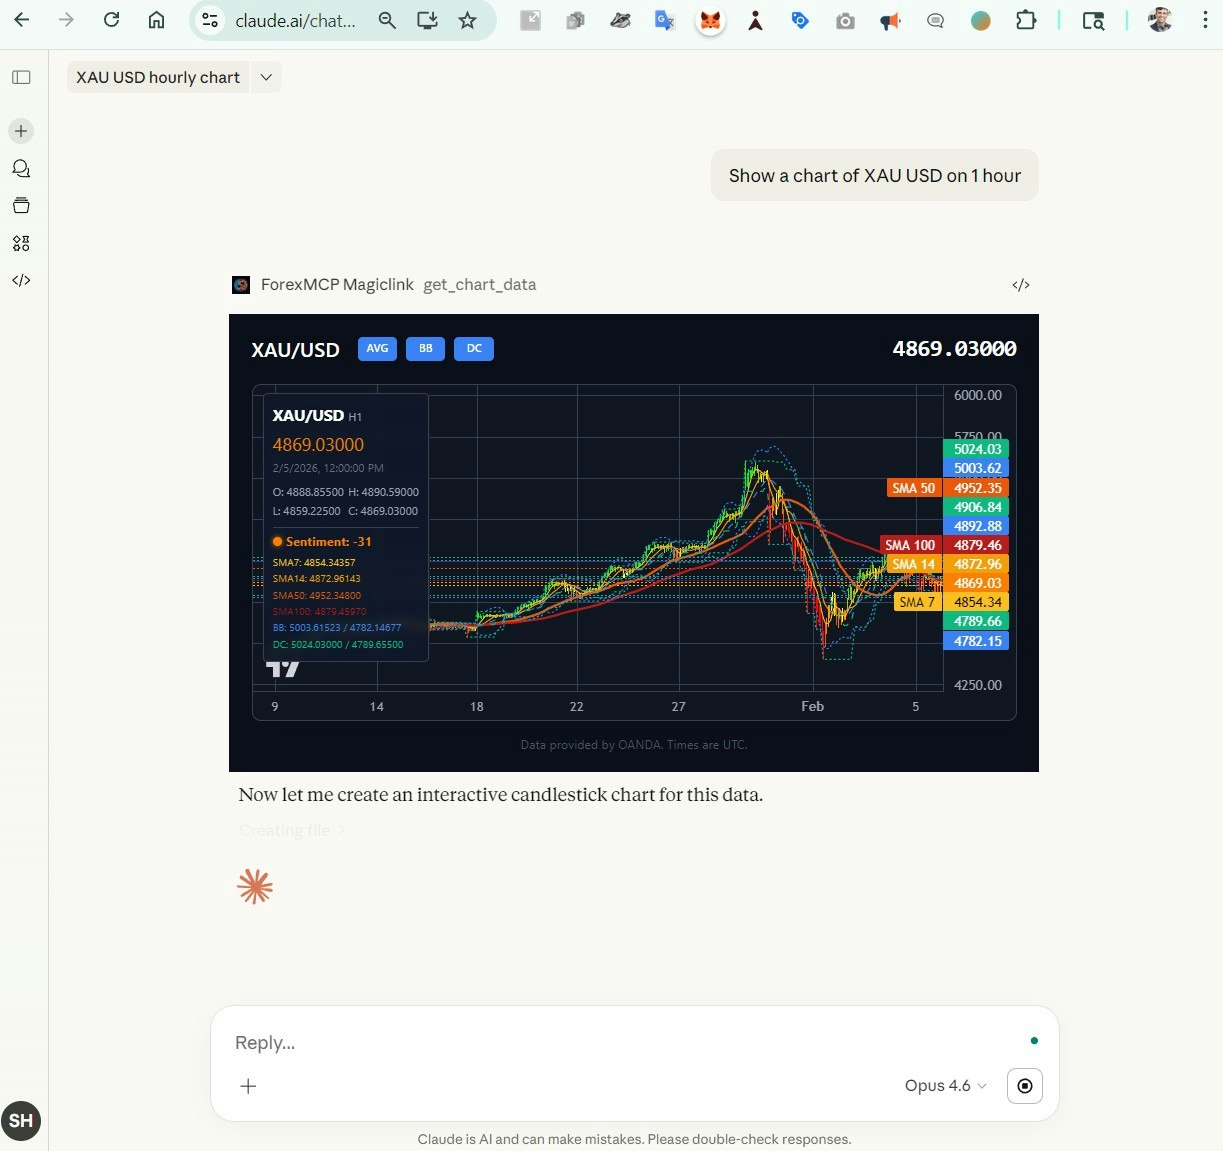Open the ForexMCP Magiclink tool entry
The height and width of the screenshot is (1151, 1223).
click(337, 285)
